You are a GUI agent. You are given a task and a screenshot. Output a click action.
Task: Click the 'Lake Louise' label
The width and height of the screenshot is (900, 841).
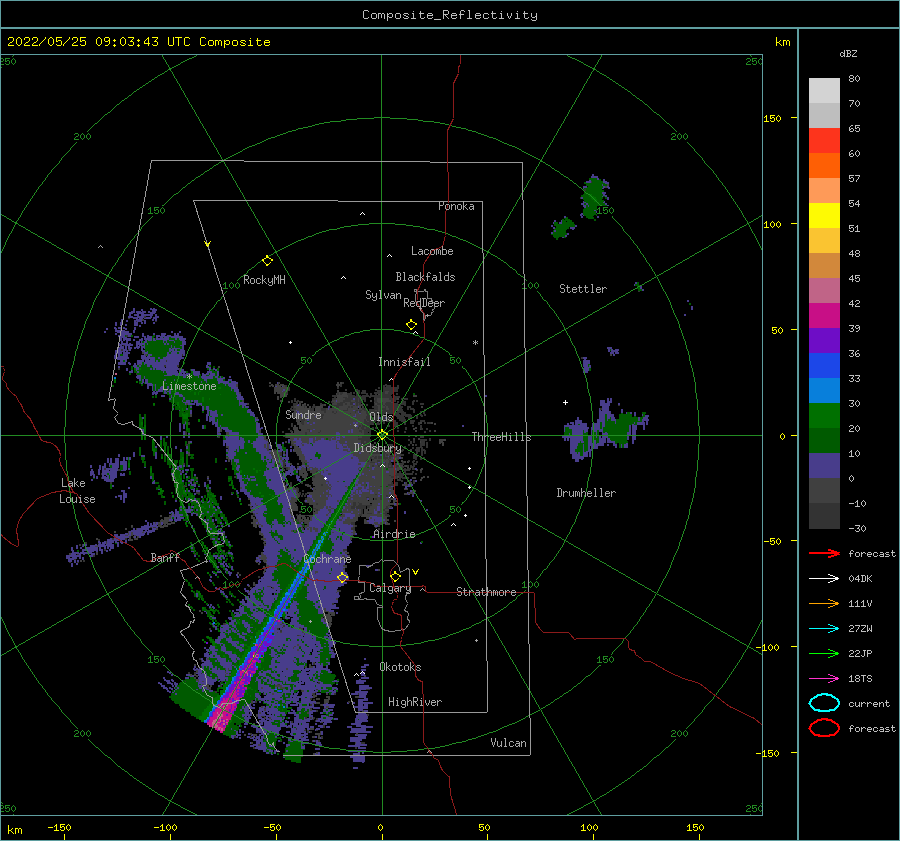(x=77, y=491)
